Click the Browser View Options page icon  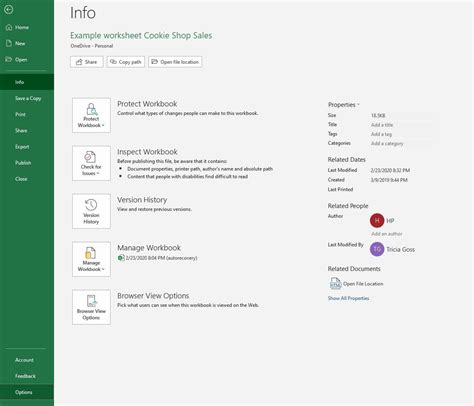pos(92,301)
